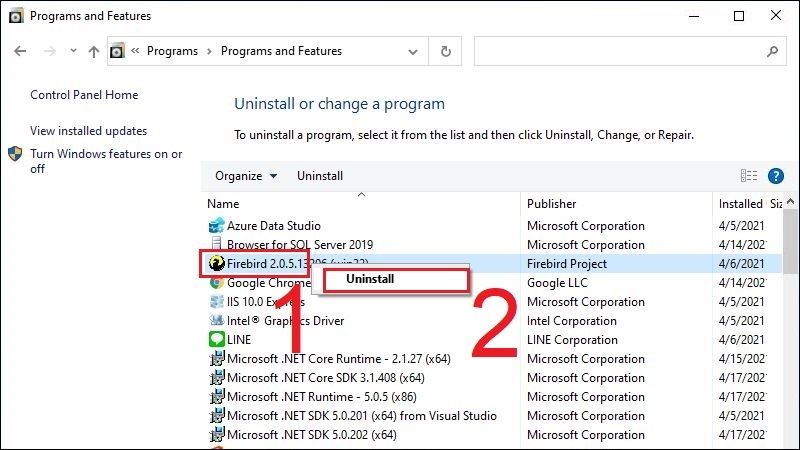
Task: Select Browser for SQL Server 2019 icon
Action: pos(217,244)
